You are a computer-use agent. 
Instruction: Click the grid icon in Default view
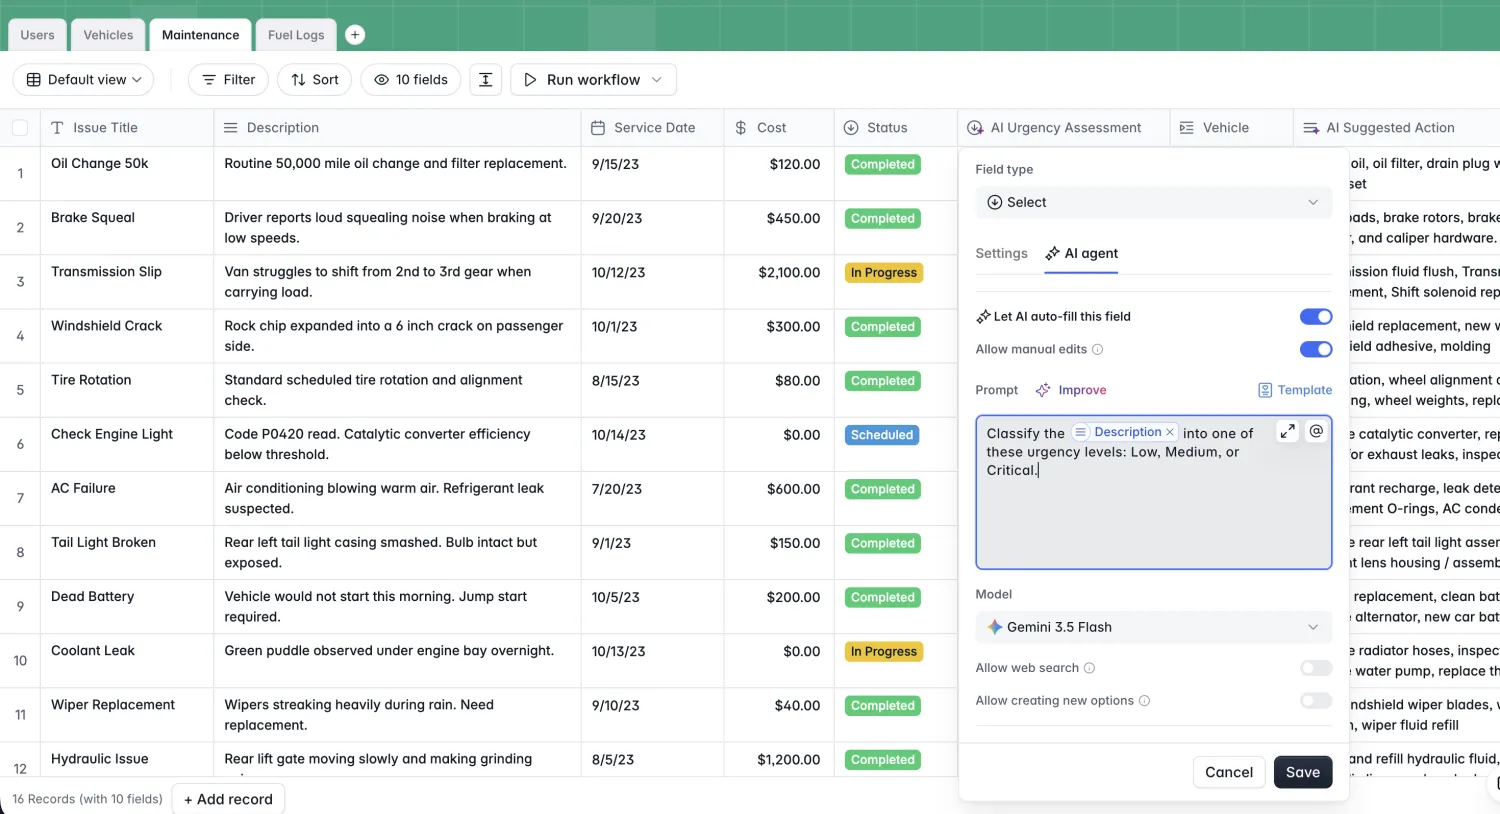[34, 80]
